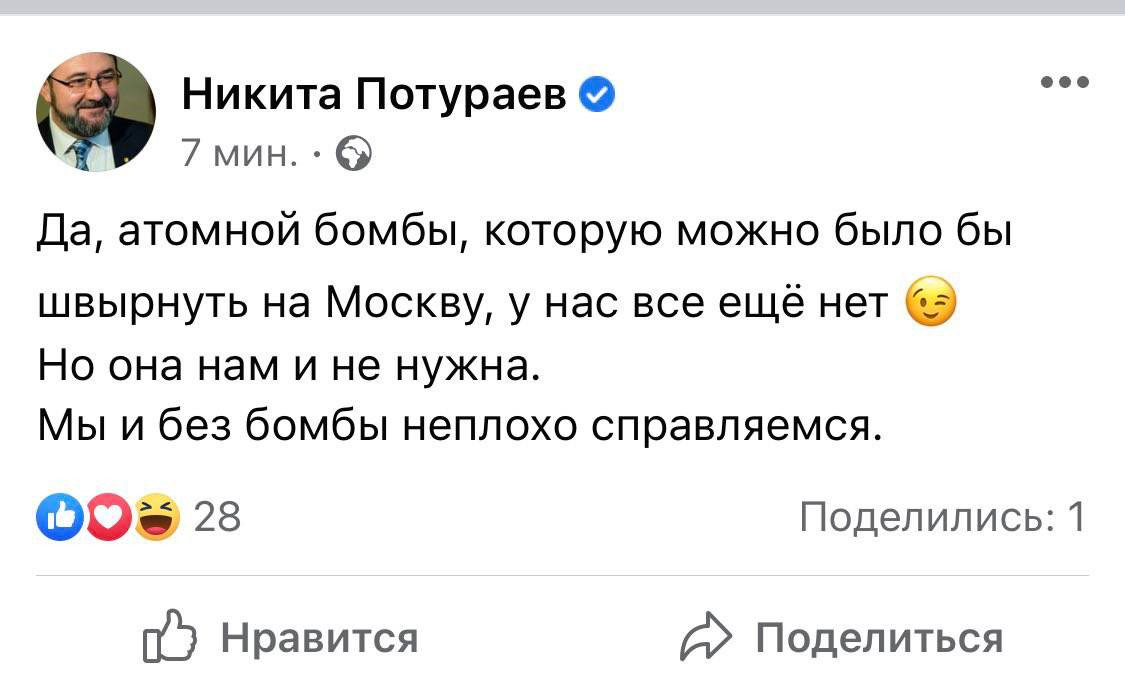Open the author name Никита Потураев
The image size is (1125, 683).
[375, 96]
